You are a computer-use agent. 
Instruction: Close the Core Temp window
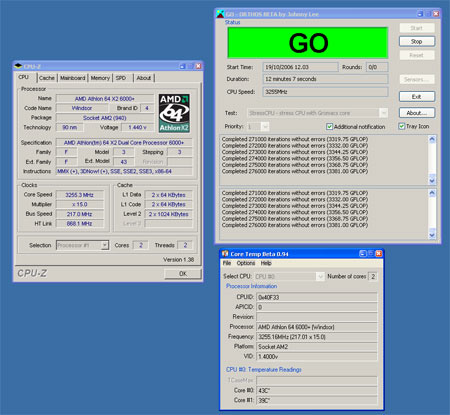379,254
